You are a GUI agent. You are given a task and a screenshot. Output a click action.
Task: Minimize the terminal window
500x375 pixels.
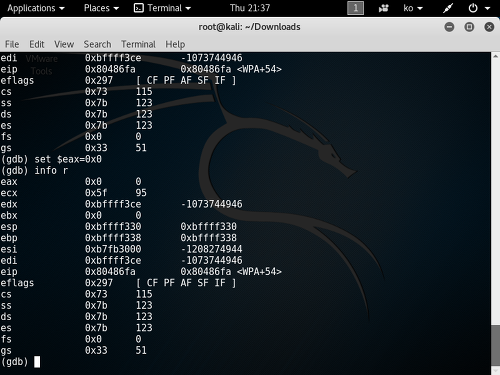[449, 27]
